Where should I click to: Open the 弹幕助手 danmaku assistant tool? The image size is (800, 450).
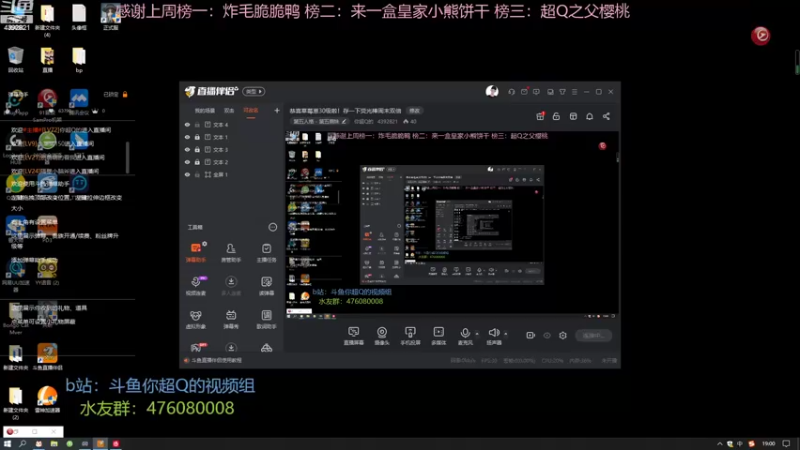pos(196,252)
